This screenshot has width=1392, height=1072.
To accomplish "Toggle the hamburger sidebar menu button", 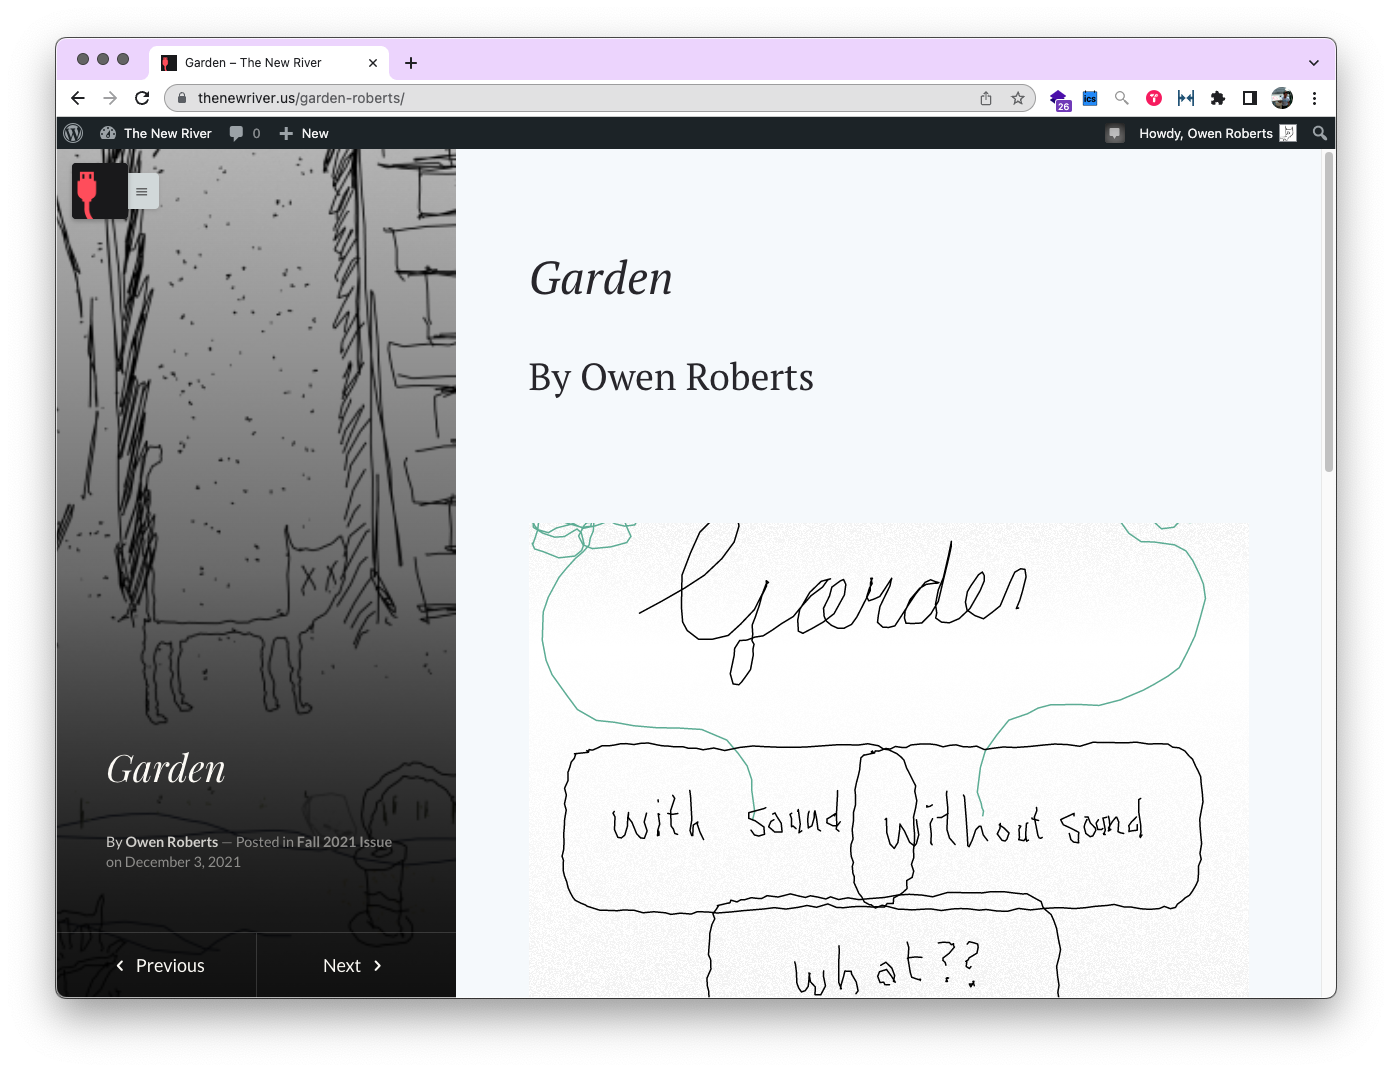I will [x=142, y=191].
